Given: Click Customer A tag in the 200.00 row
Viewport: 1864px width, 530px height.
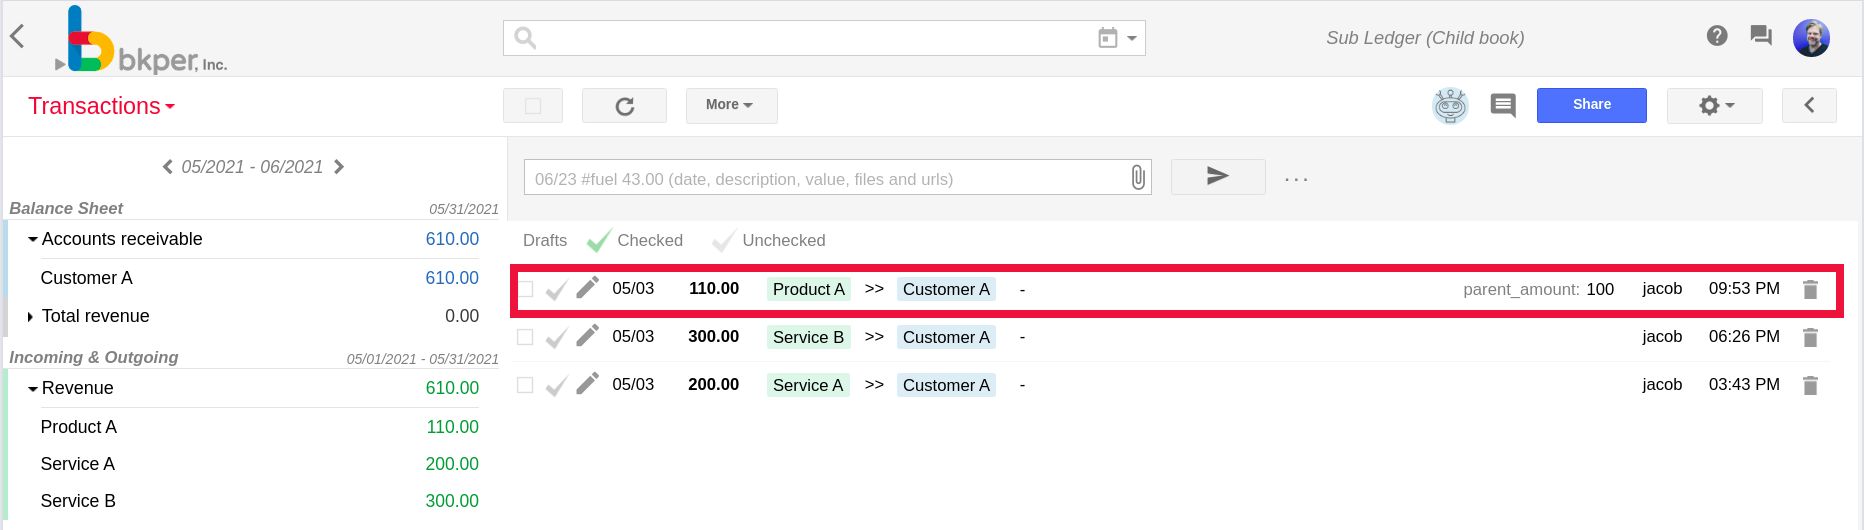Looking at the screenshot, I should pyautogui.click(x=946, y=385).
